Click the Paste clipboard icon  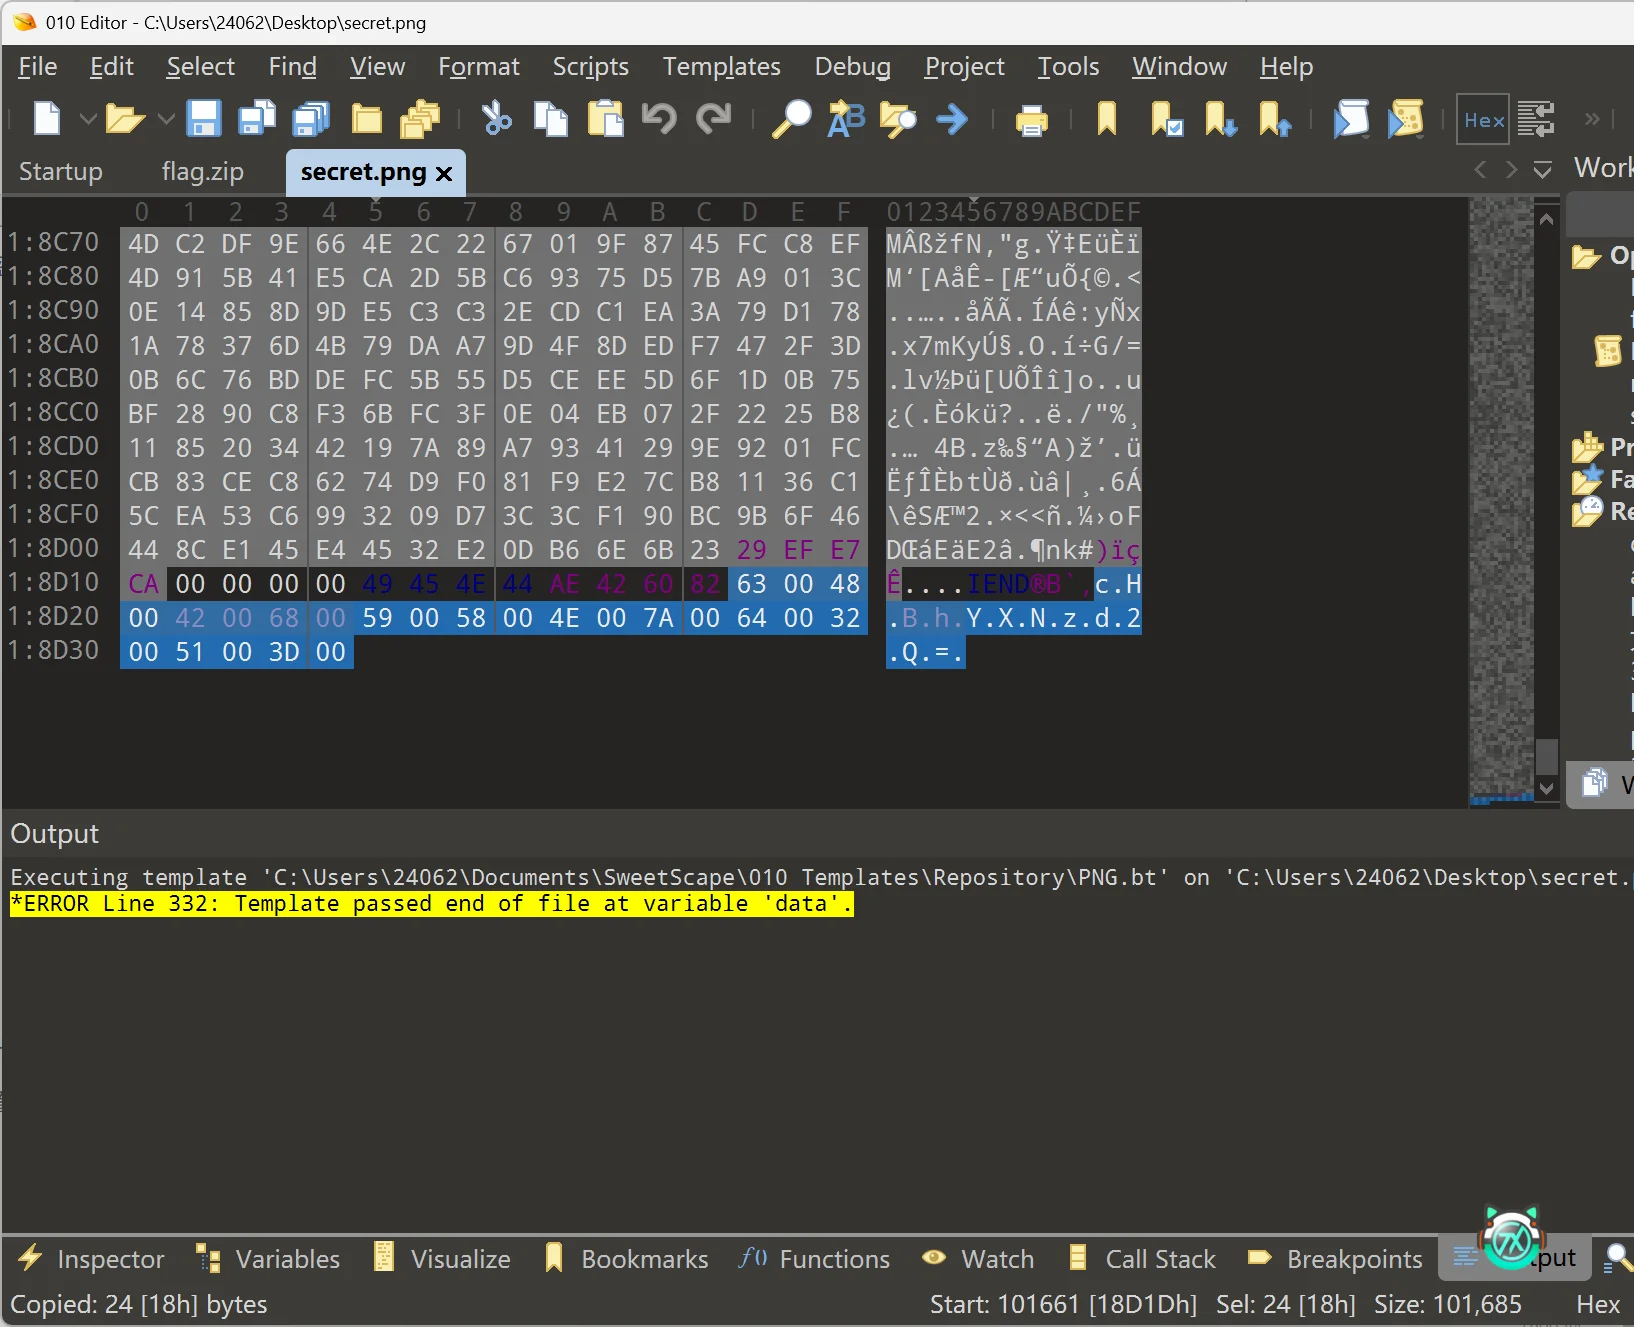coord(604,119)
